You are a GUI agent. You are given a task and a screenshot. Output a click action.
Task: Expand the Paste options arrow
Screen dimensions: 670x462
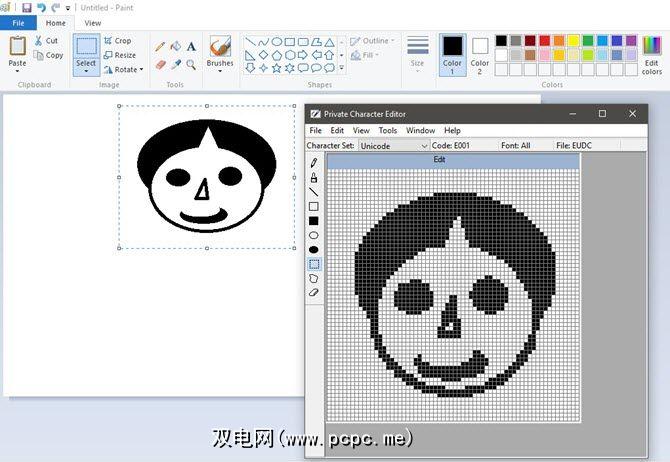tap(17, 71)
